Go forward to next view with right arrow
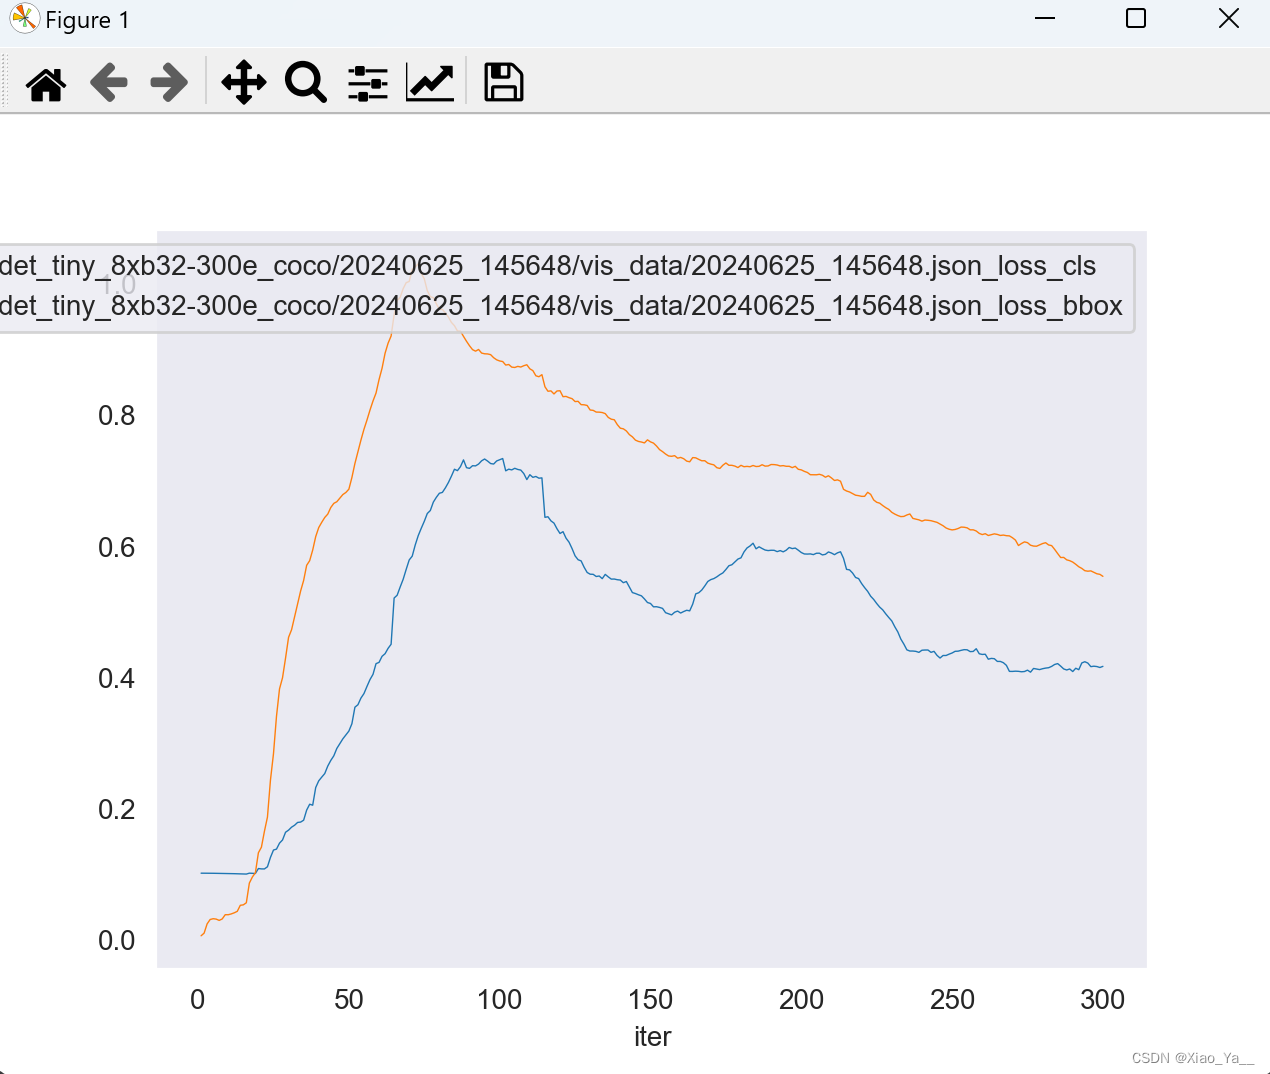 click(168, 83)
